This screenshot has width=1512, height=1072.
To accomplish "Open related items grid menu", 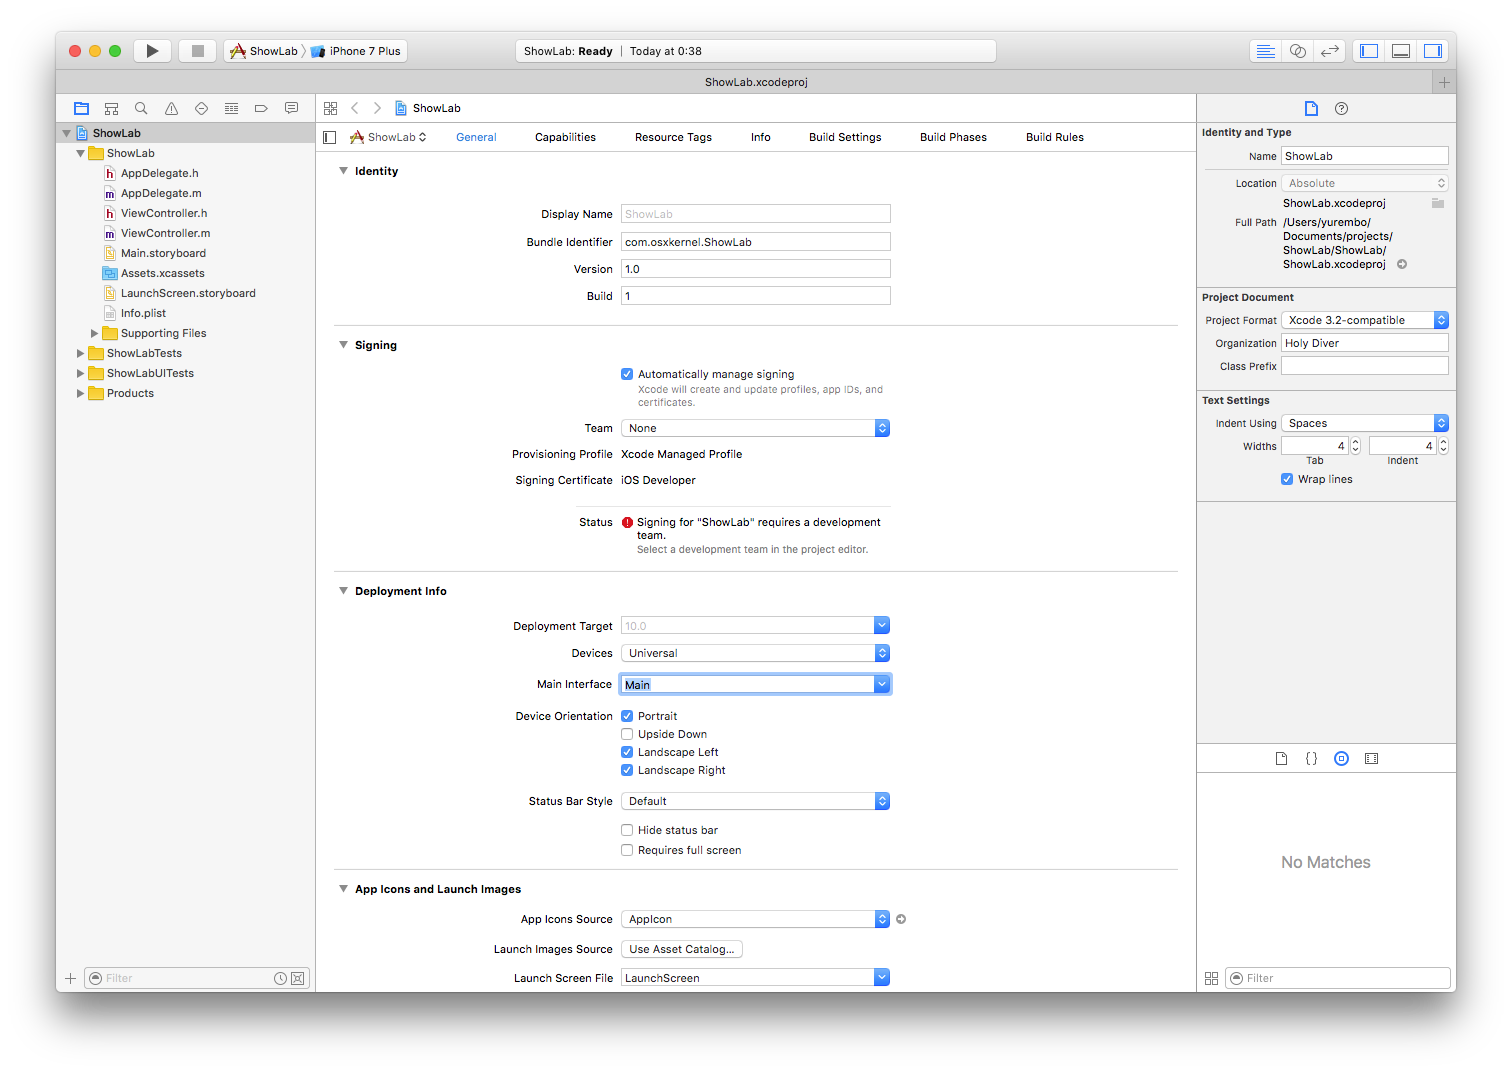I will pos(331,108).
